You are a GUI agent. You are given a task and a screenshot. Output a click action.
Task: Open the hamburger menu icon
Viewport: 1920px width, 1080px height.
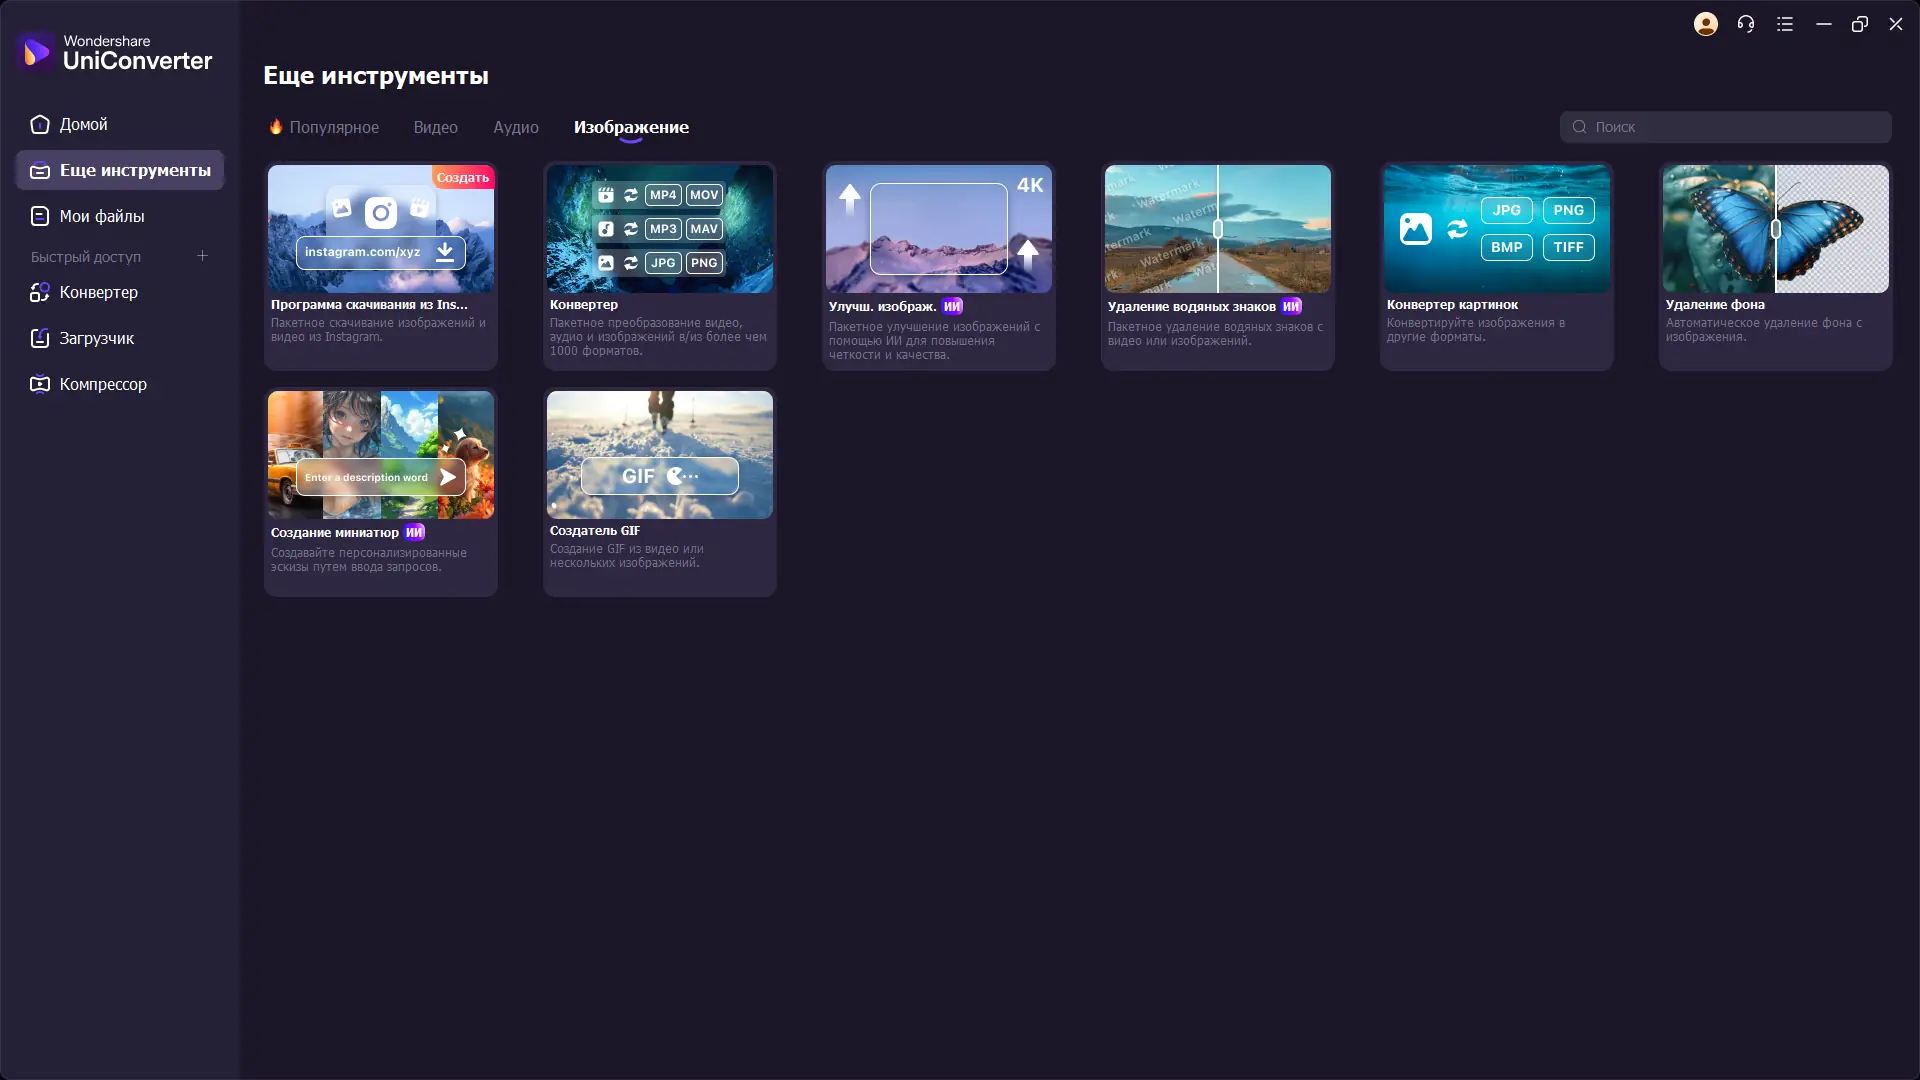point(1785,24)
